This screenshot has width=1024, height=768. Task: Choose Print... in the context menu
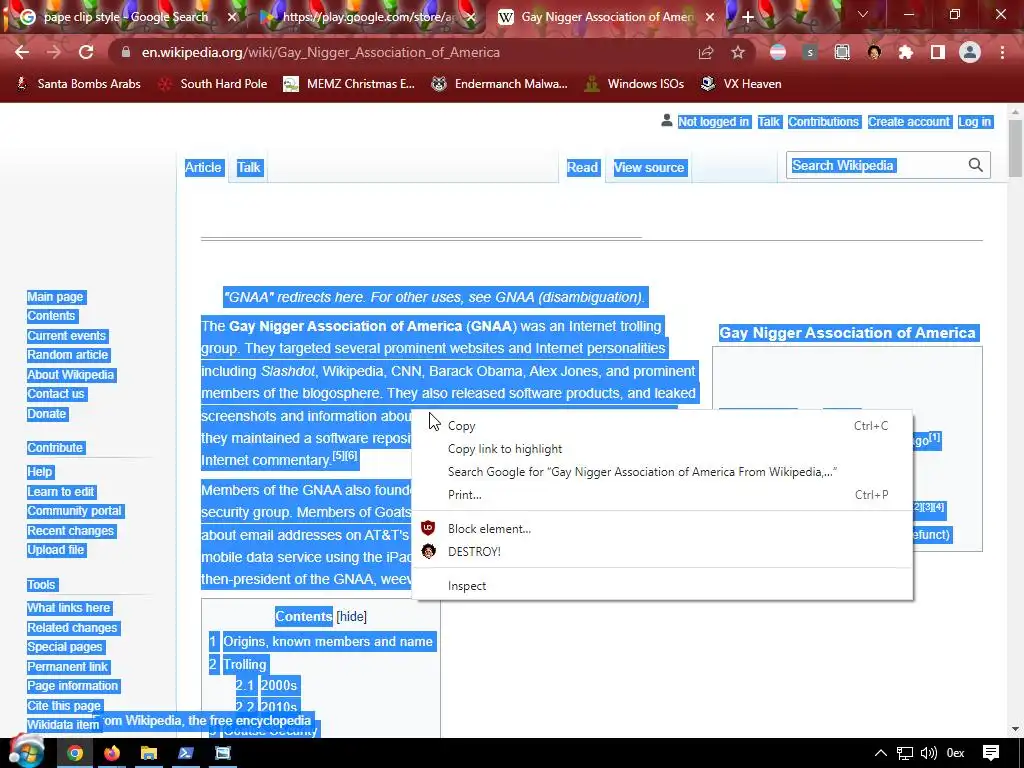point(662,494)
